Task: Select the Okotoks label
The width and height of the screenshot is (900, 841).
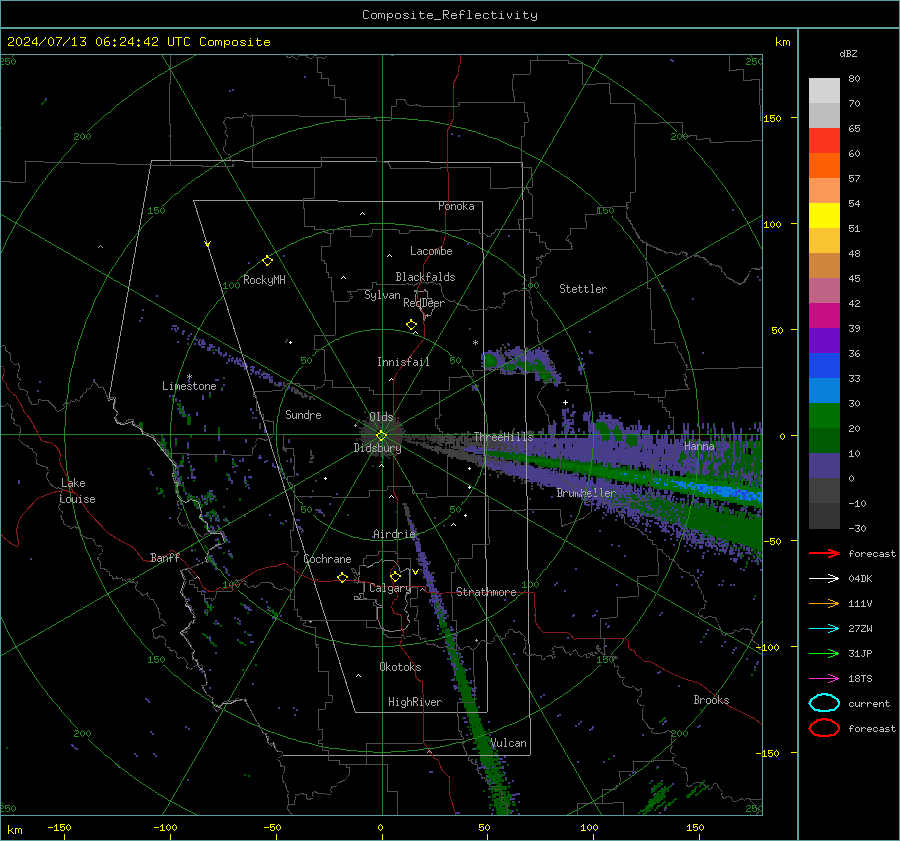Action: 400,667
